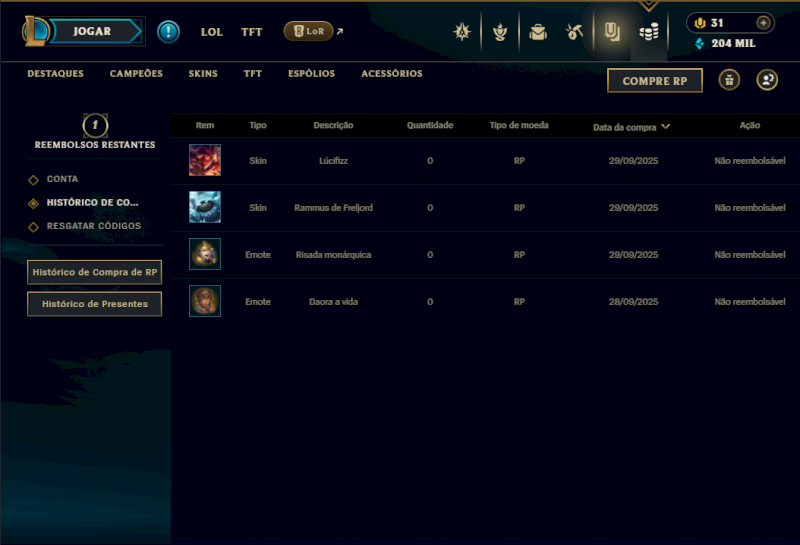
Task: Click the gift center icon
Action: (729, 80)
